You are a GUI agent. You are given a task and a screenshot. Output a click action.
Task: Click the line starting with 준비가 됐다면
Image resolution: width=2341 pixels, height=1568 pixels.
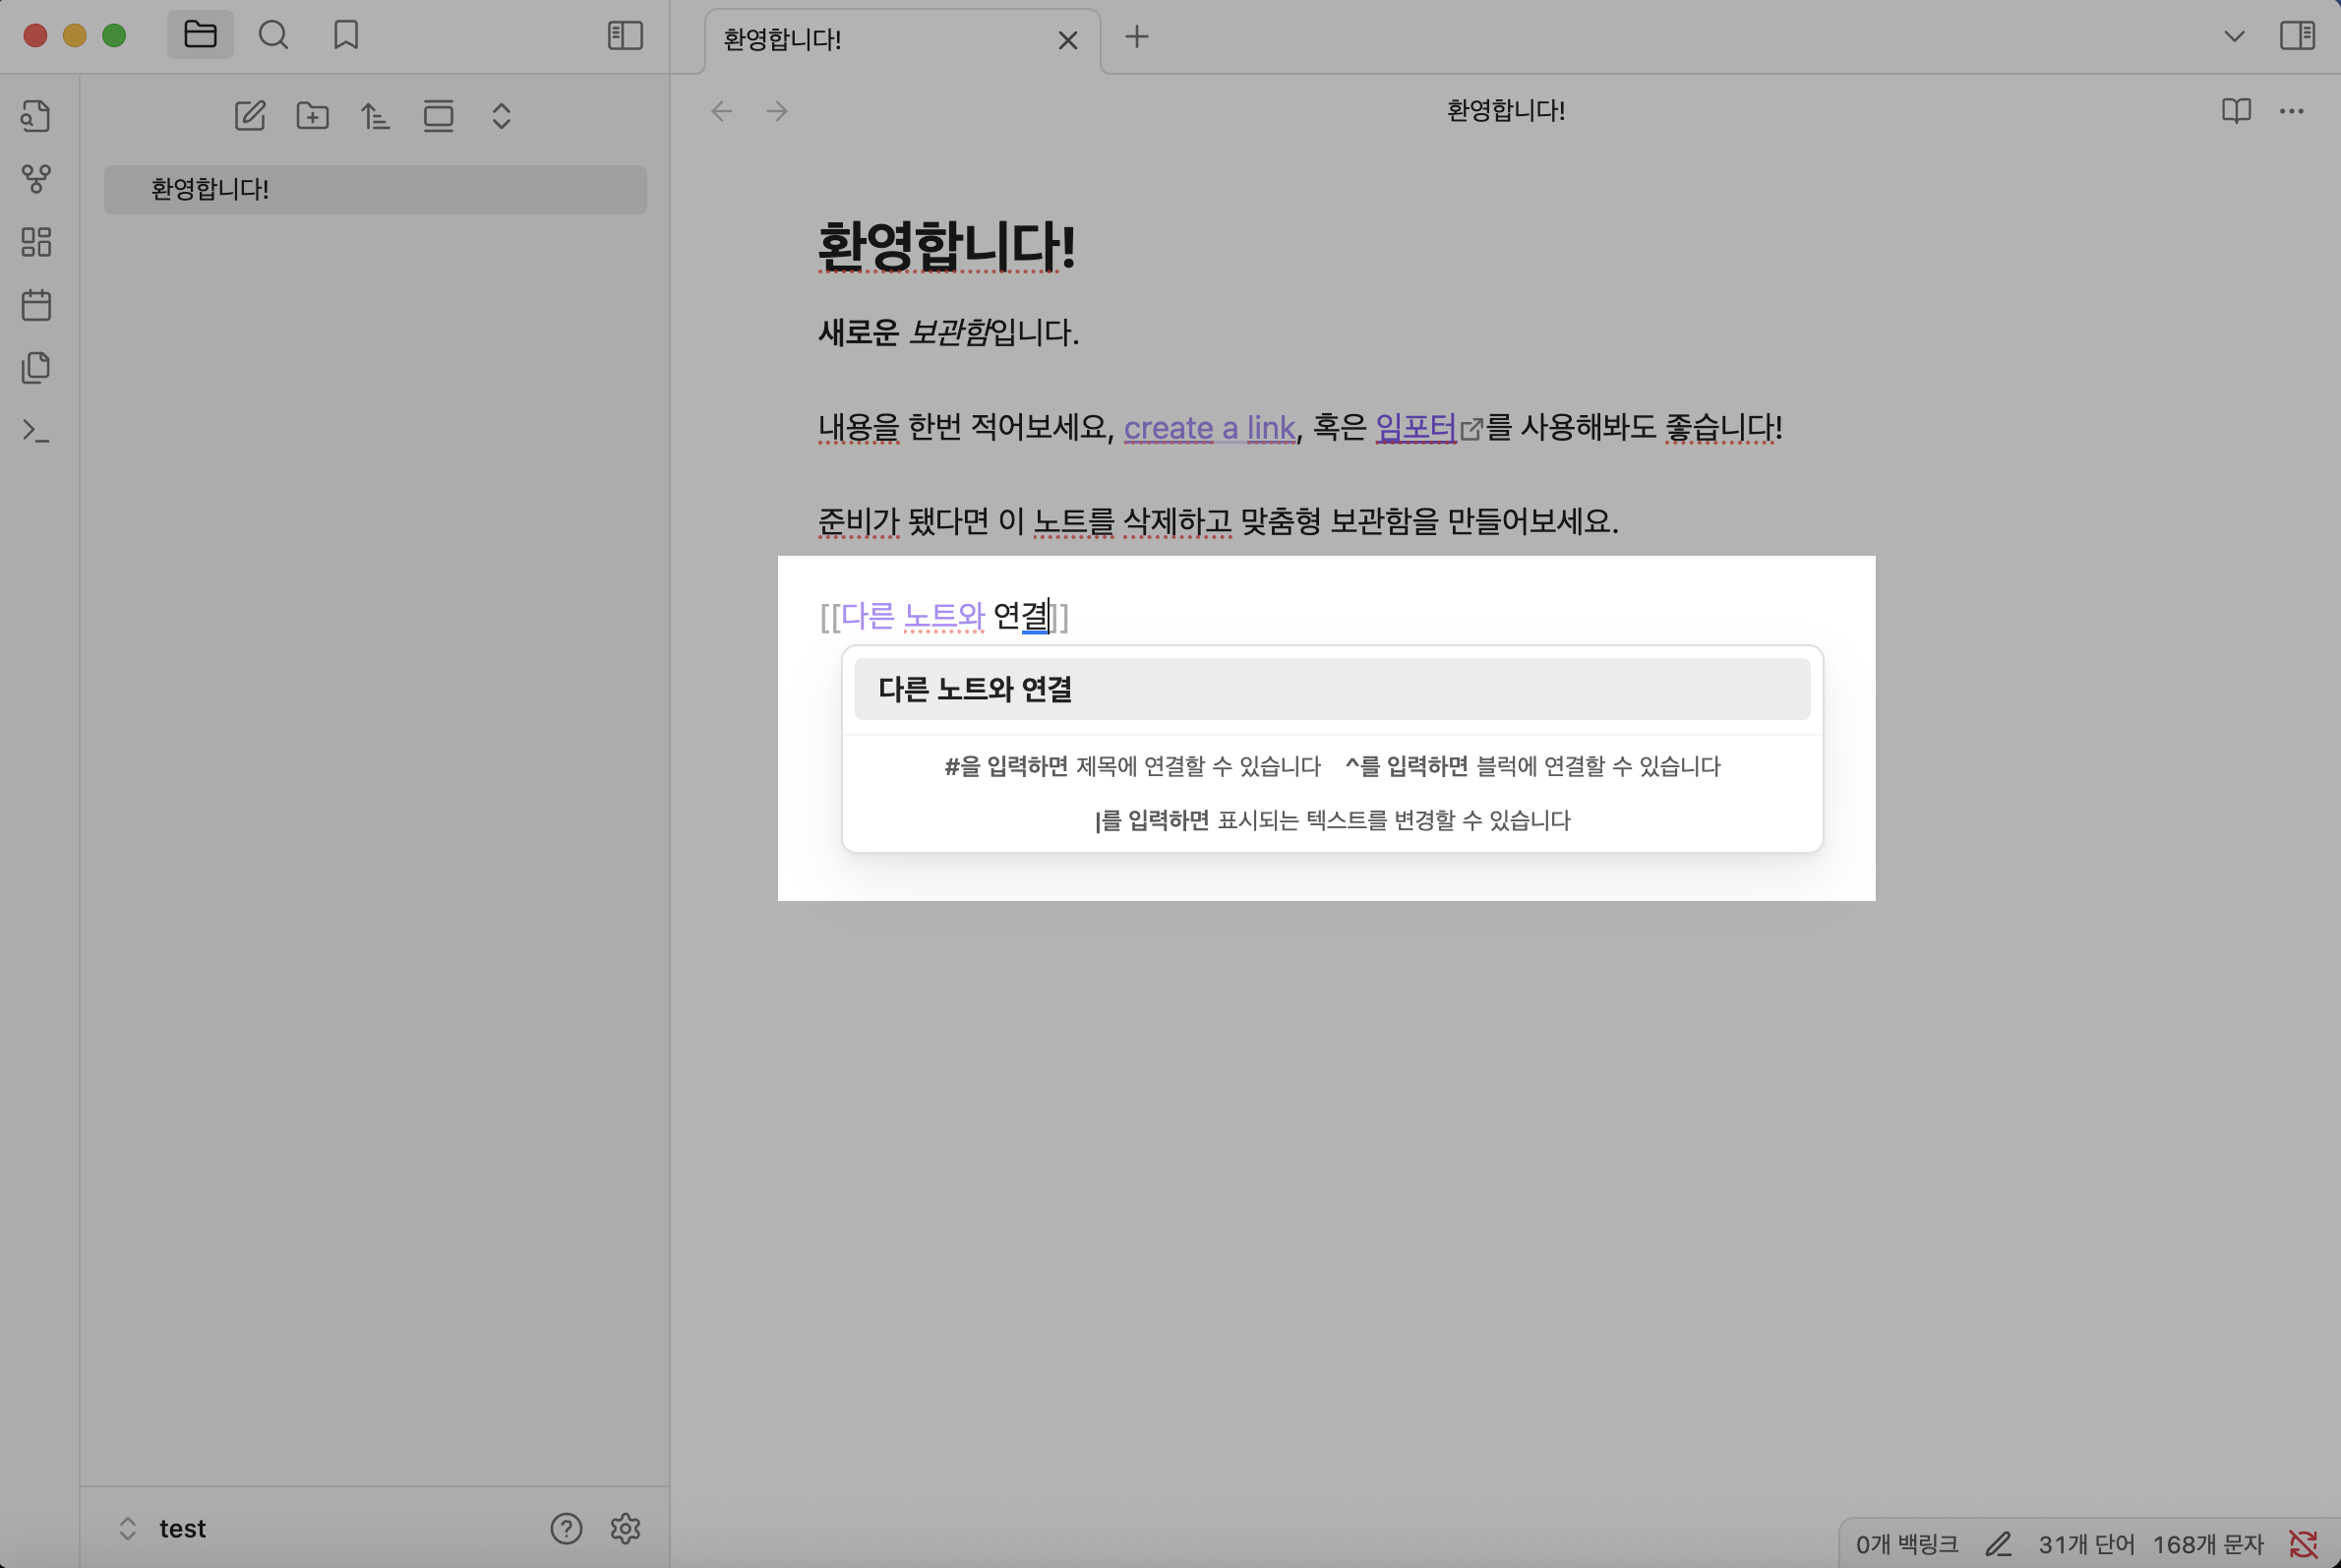[1217, 521]
